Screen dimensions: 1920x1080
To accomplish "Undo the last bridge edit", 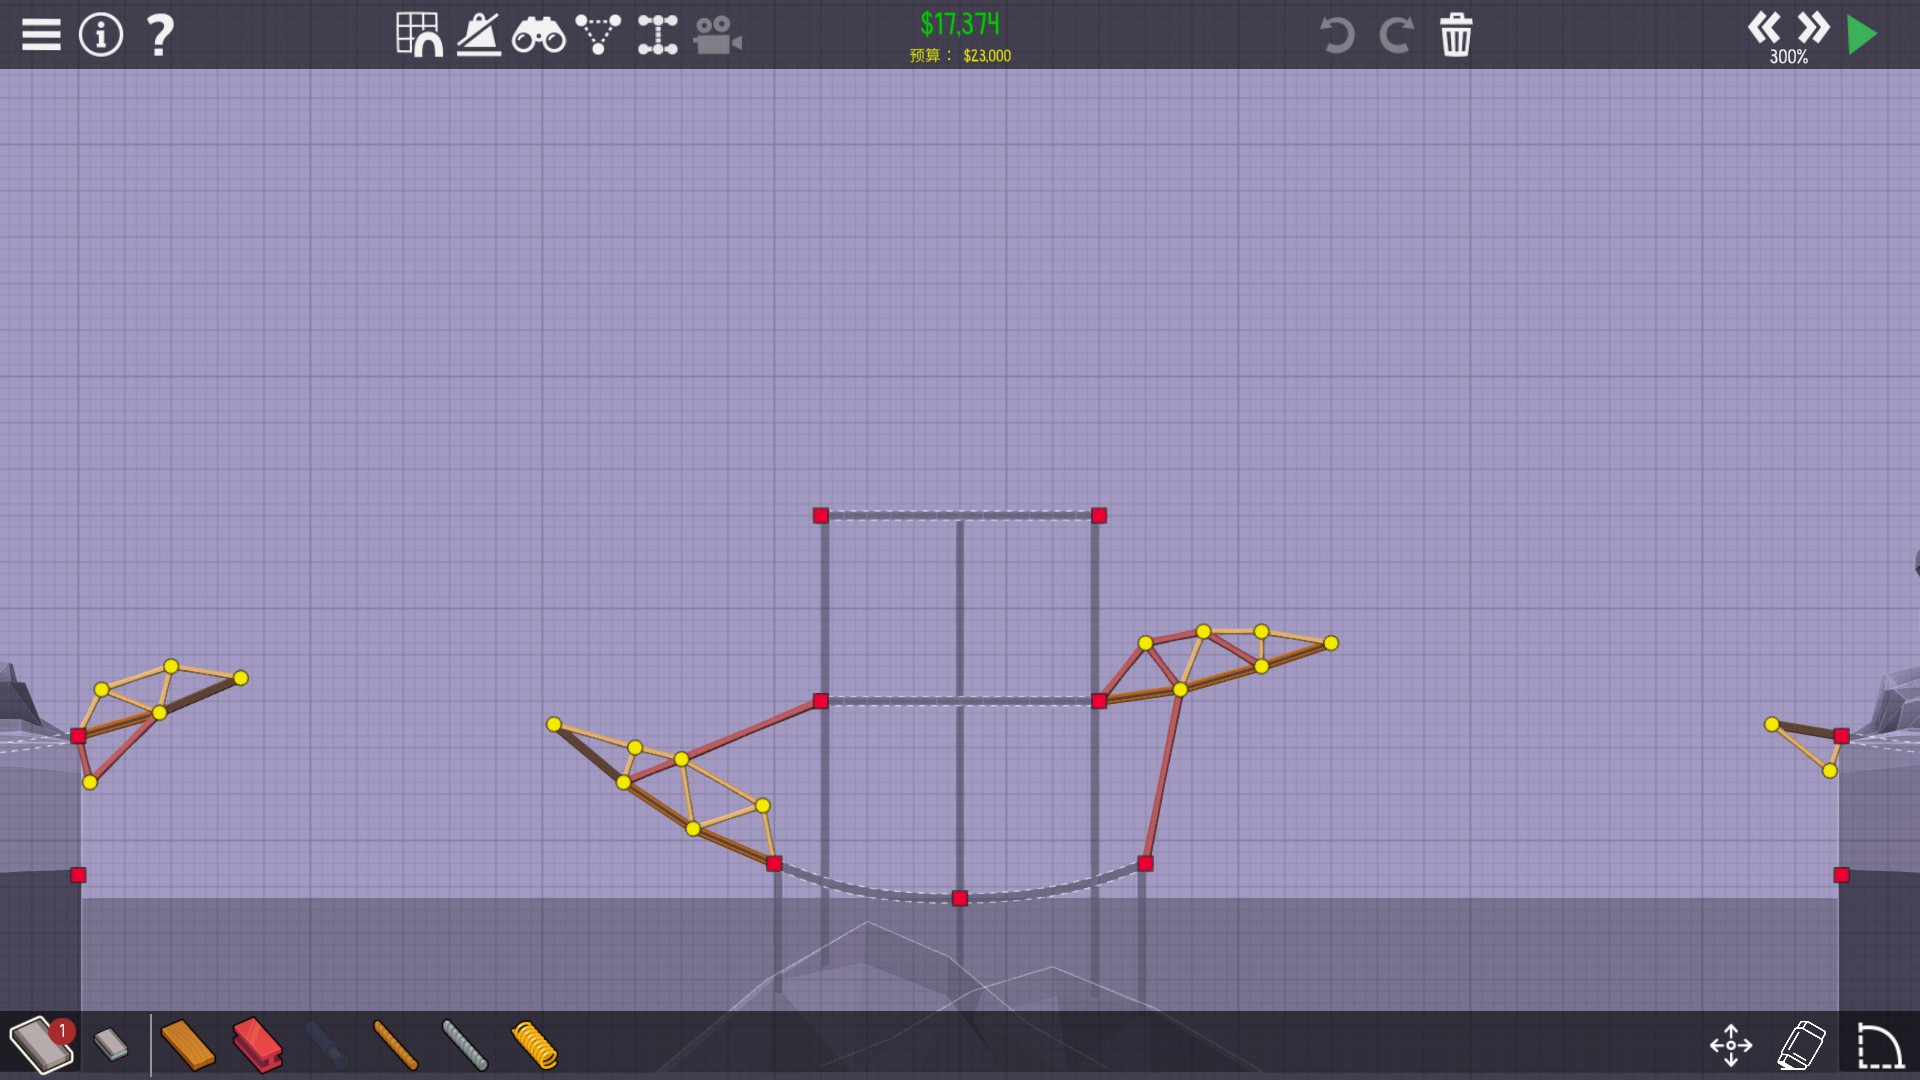I will pos(1337,35).
